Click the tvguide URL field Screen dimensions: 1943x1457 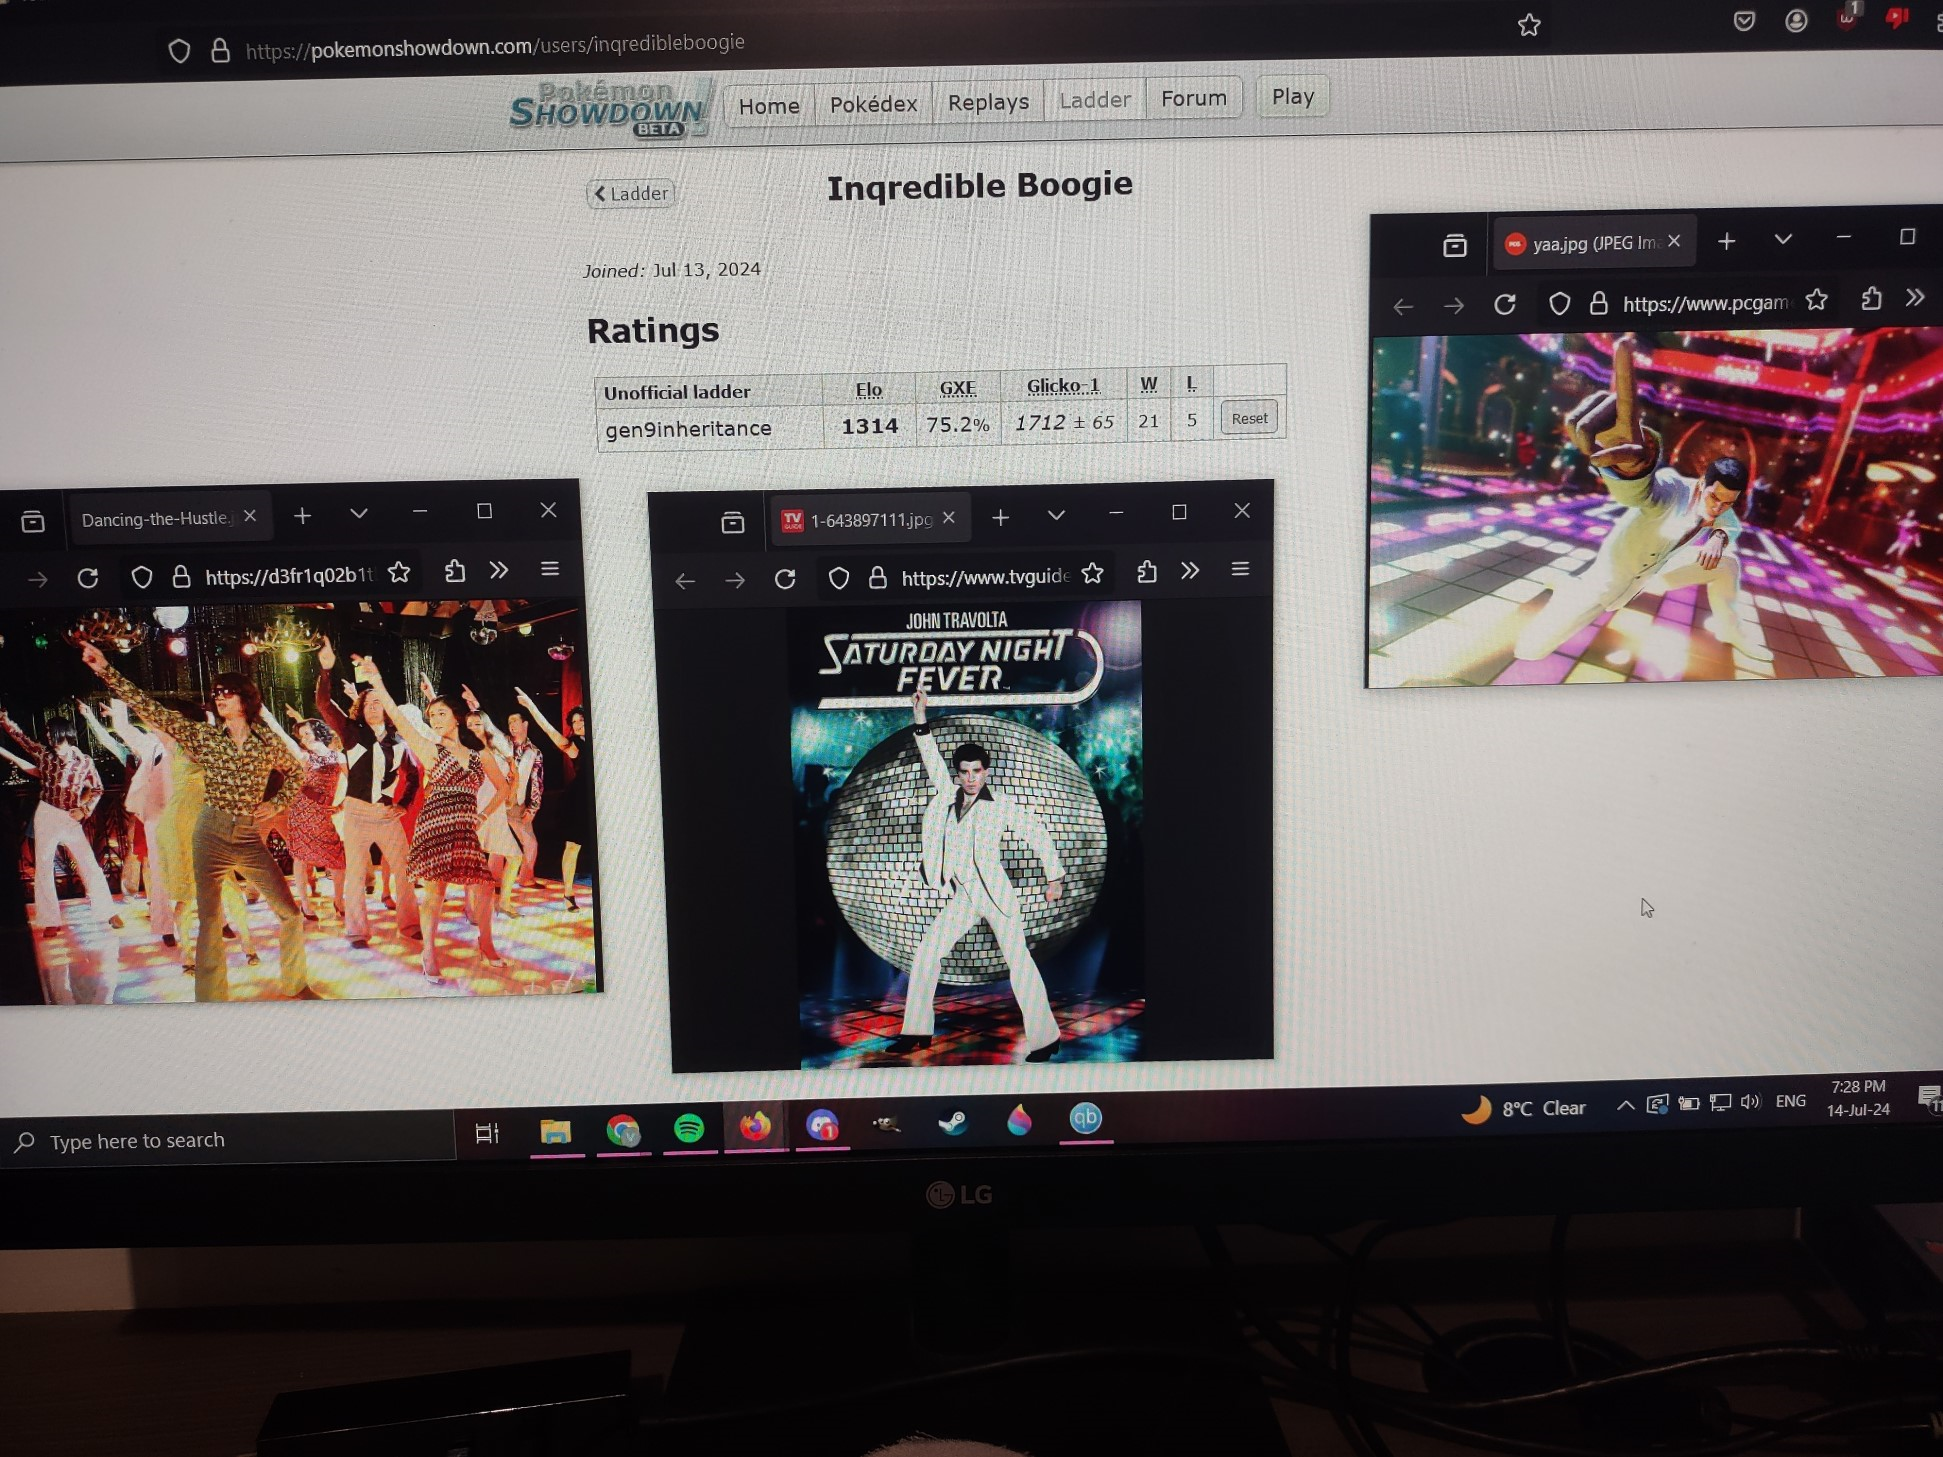[x=985, y=577]
